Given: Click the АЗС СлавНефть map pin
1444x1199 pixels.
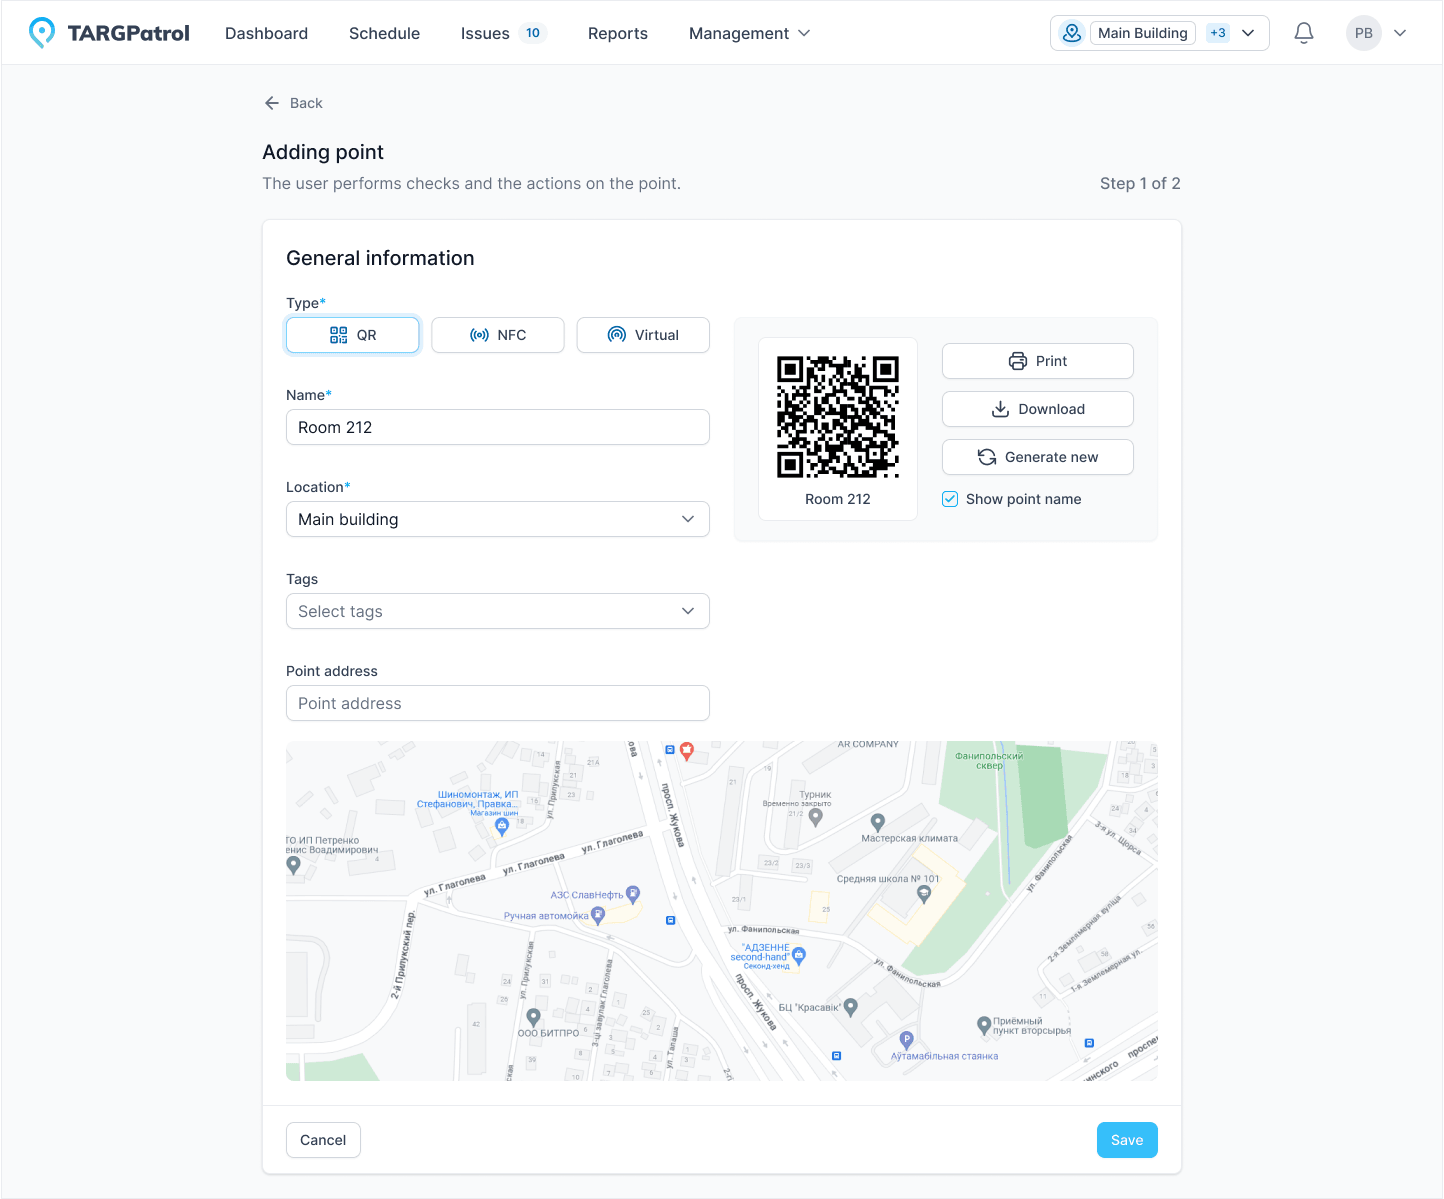Looking at the screenshot, I should [x=633, y=894].
